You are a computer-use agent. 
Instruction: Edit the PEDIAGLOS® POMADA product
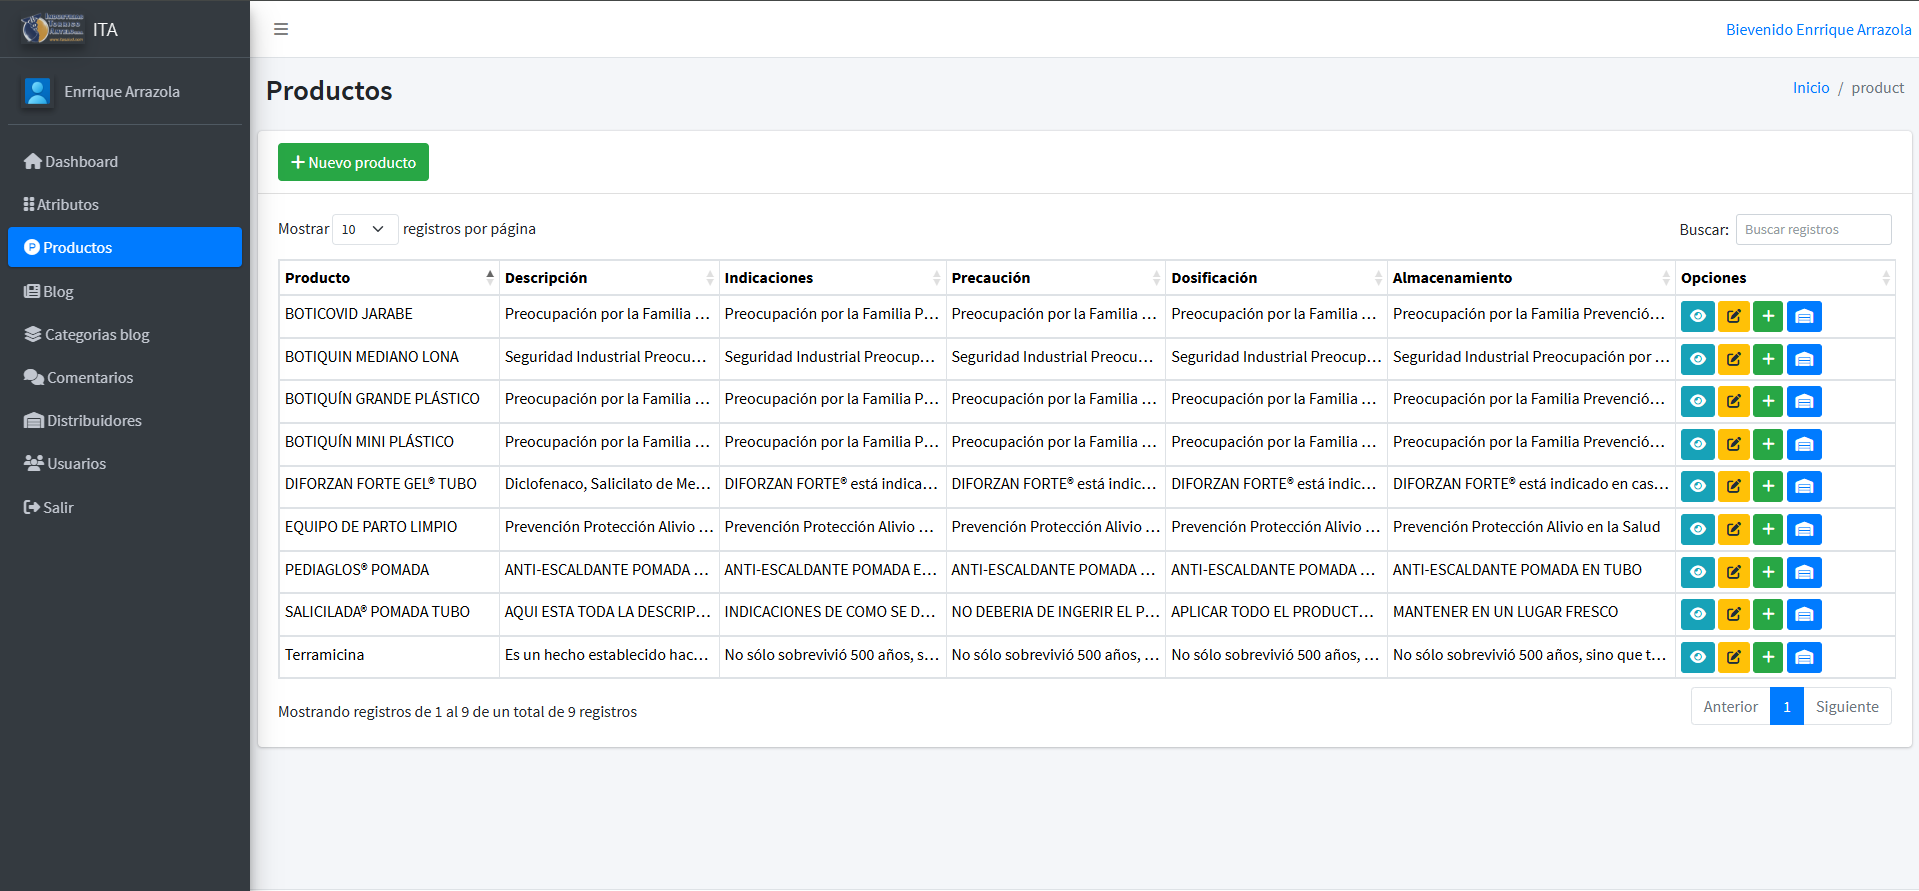(1733, 572)
